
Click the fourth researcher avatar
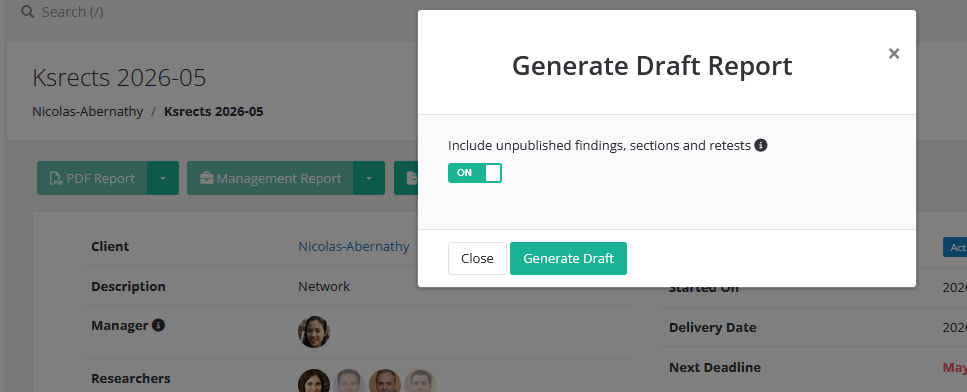coord(420,381)
